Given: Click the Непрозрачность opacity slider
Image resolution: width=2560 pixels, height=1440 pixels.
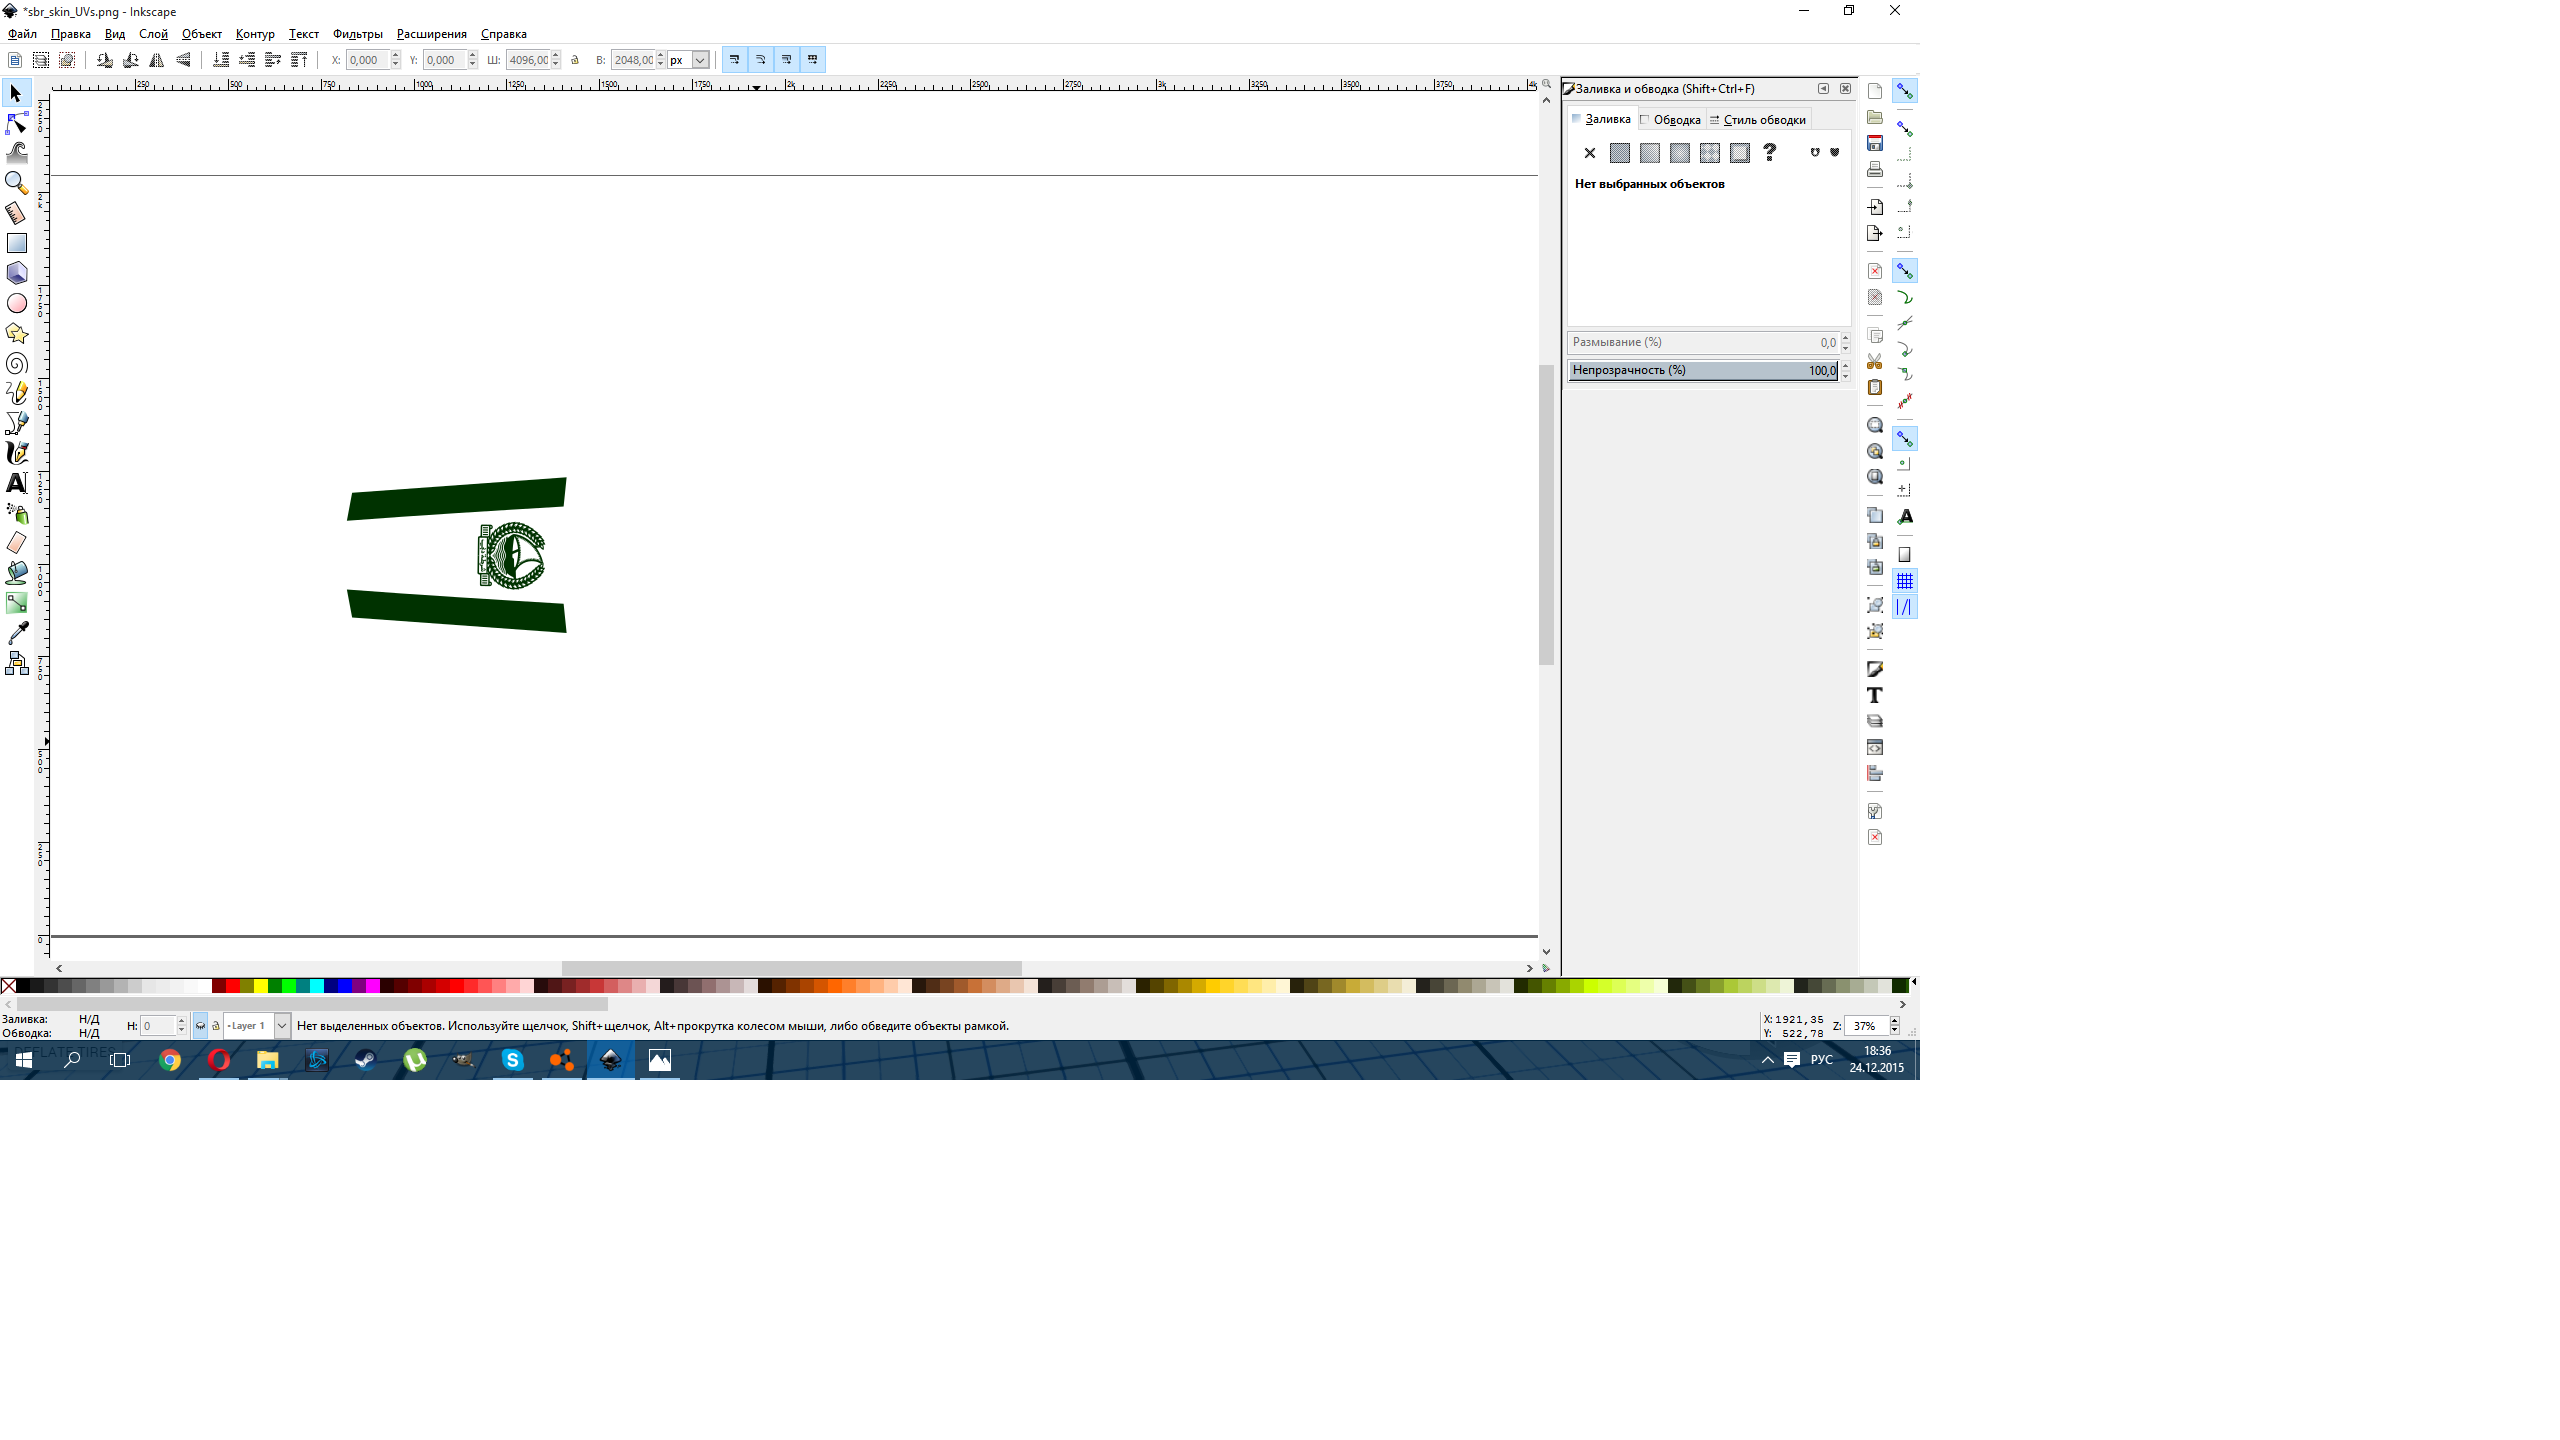Looking at the screenshot, I should click(1703, 371).
